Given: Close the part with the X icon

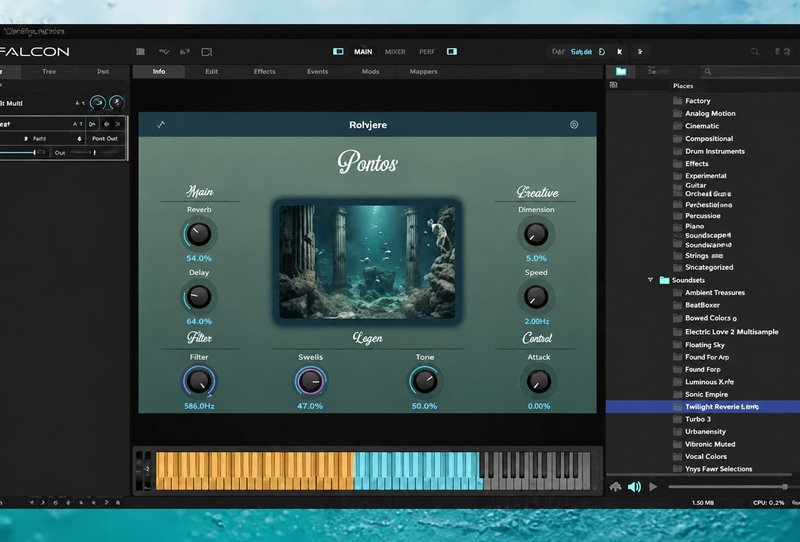Looking at the screenshot, I should 118,124.
